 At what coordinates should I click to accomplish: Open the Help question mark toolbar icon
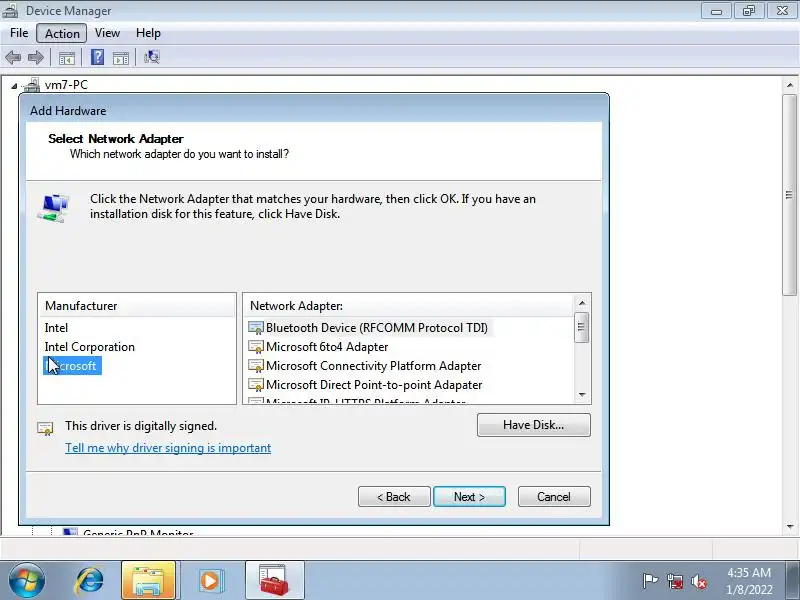97,57
